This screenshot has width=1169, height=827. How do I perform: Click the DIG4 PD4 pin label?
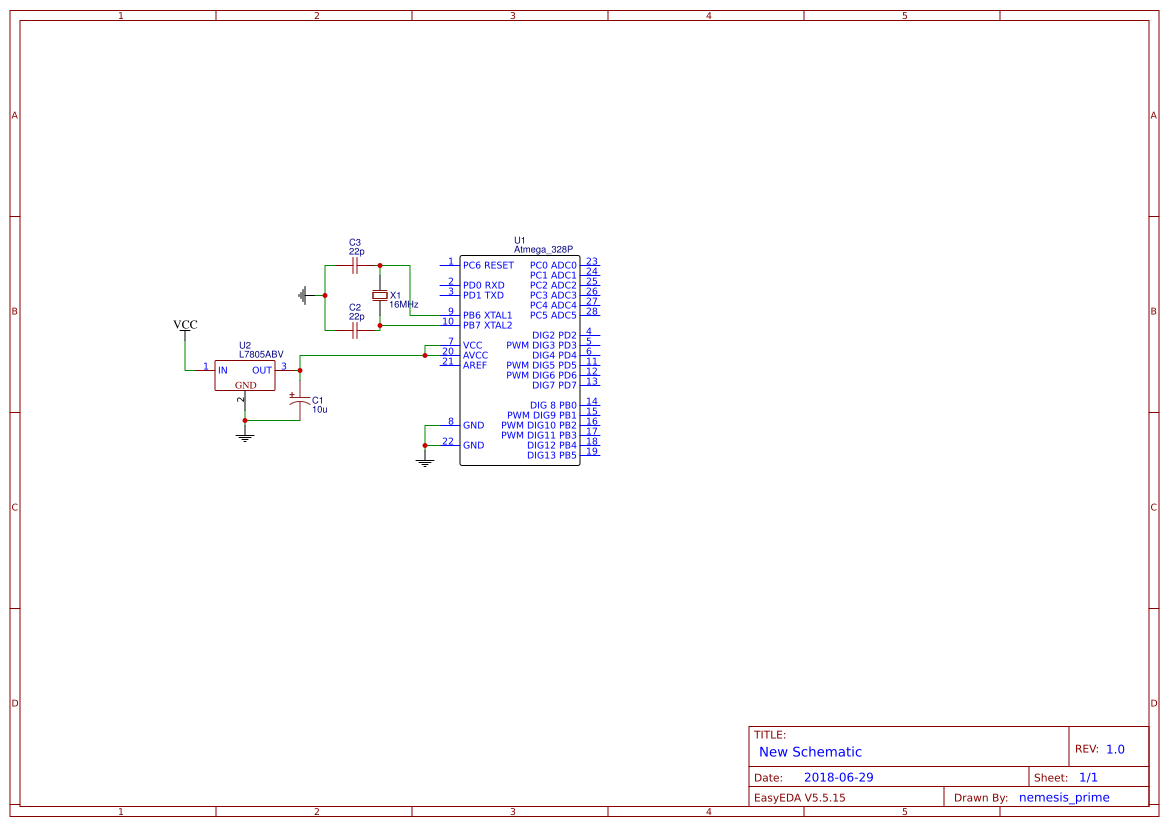(555, 356)
